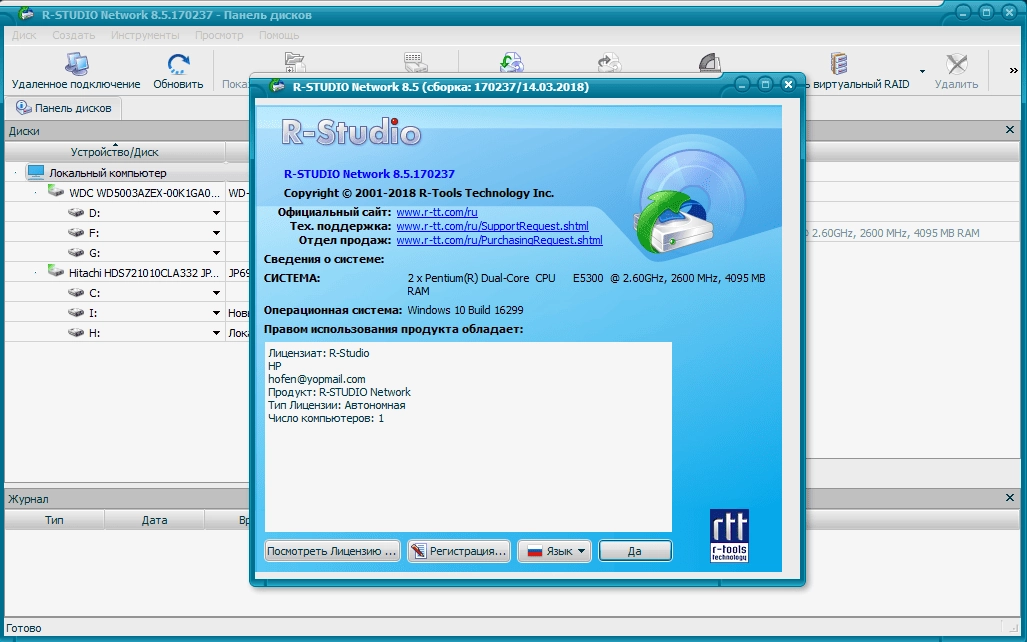1027x642 pixels.
Task: Click the drive icon for F:
Action: tap(76, 233)
